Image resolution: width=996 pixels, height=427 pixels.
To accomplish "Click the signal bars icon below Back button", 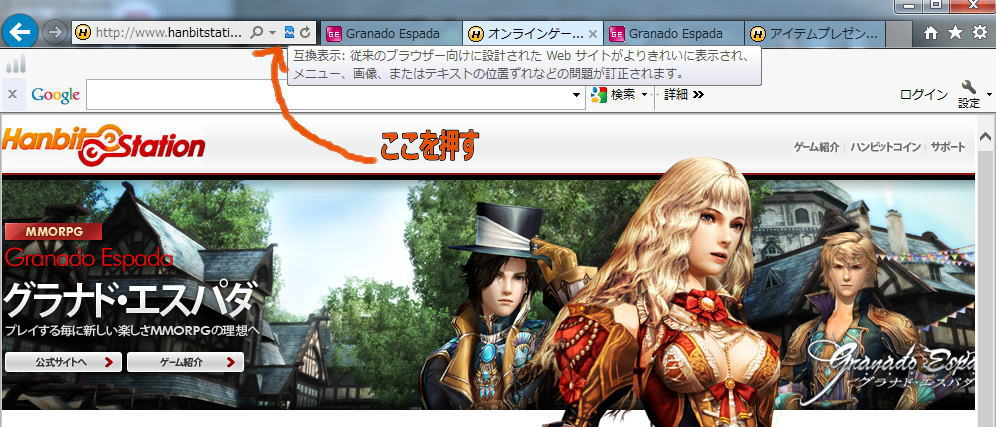I will pos(16,64).
